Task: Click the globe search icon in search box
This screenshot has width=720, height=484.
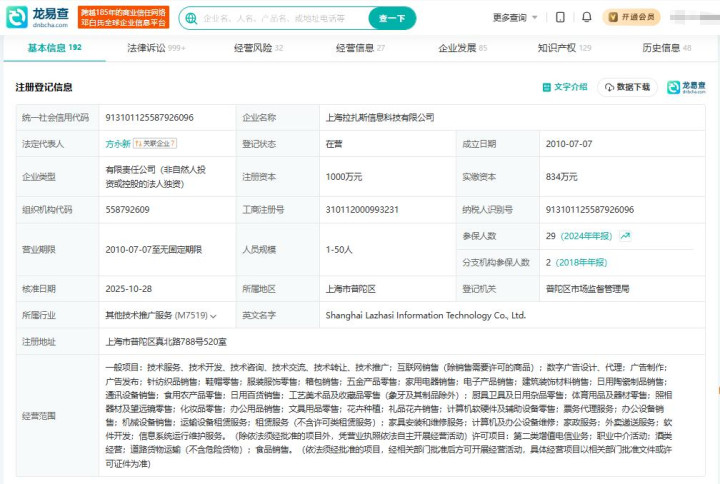Action: (x=194, y=18)
